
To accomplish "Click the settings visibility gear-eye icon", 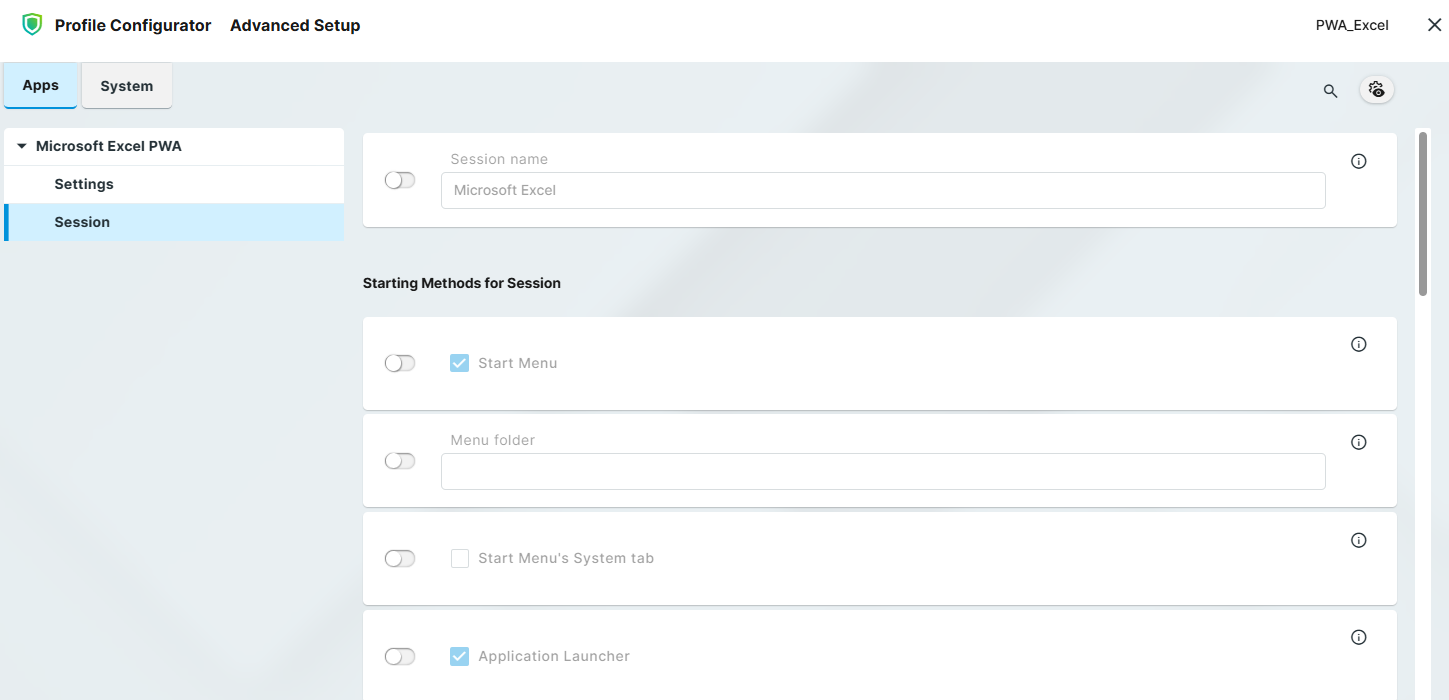I will coord(1377,90).
